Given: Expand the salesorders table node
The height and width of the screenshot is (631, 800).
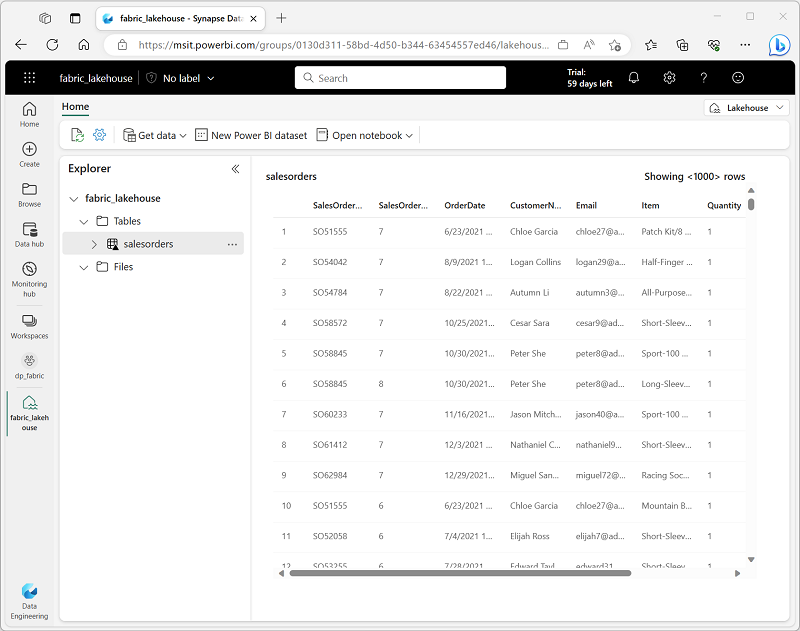Looking at the screenshot, I should tap(94, 244).
